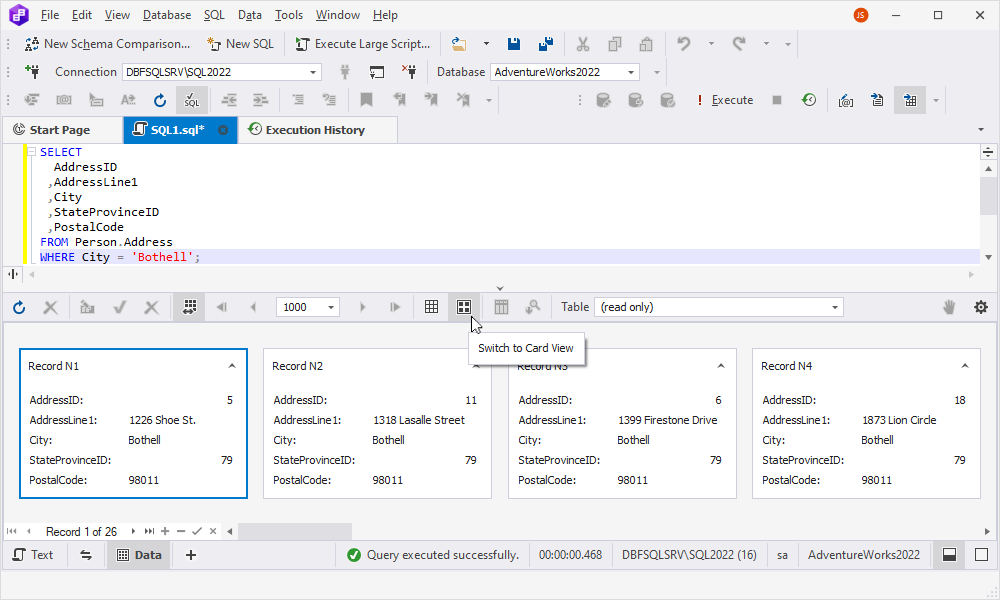This screenshot has width=1000, height=600.
Task: Click the open file folder icon
Action: [459, 44]
